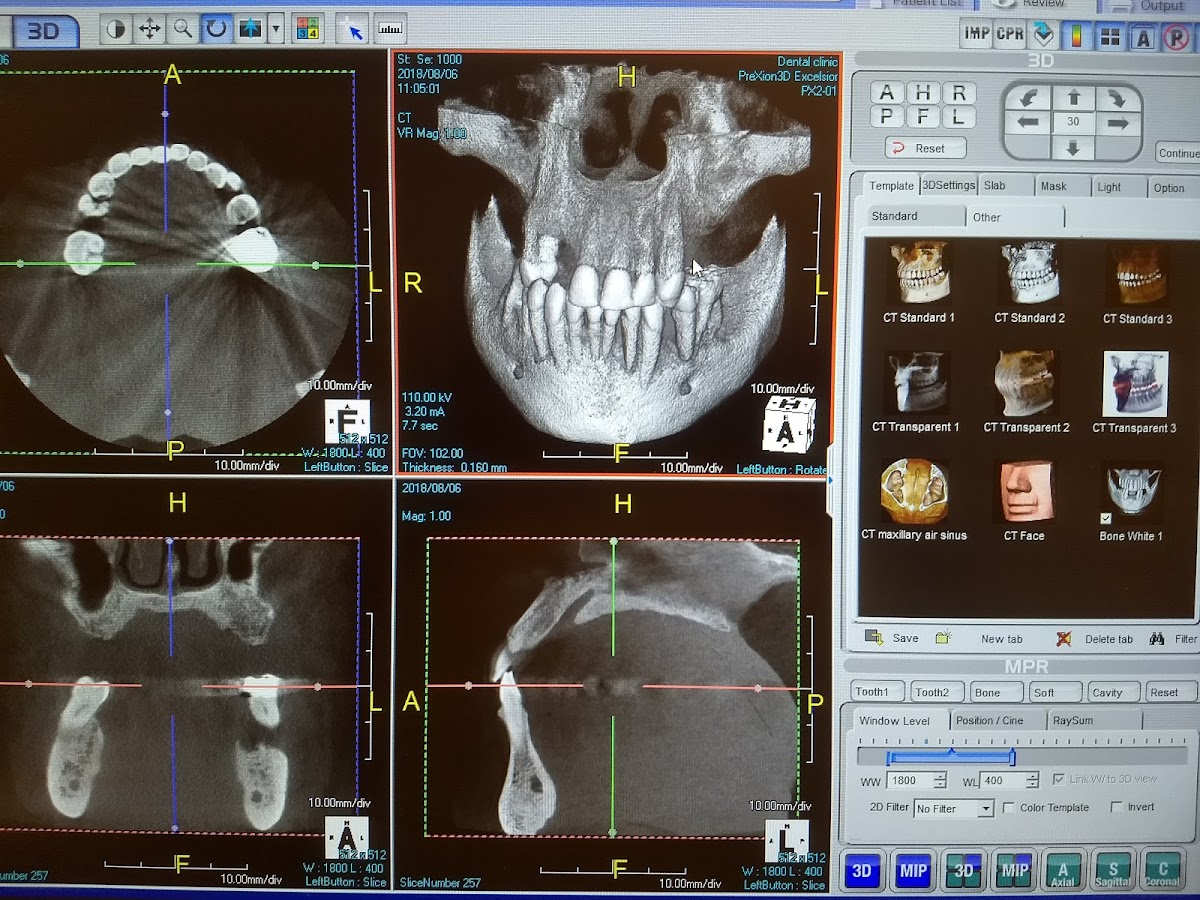Image resolution: width=1200 pixels, height=900 pixels.
Task: Click the IMP implant toolbar button
Action: (976, 33)
